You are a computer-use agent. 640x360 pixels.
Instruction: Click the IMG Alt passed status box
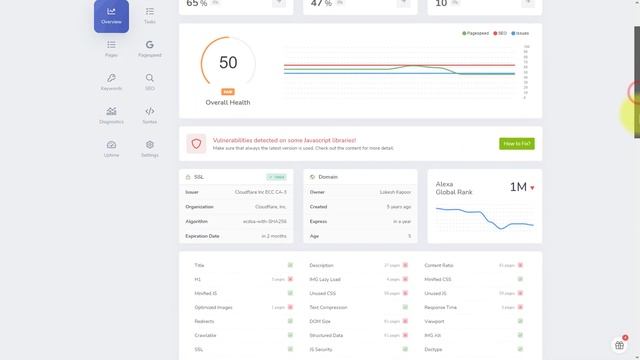pyautogui.click(x=520, y=335)
